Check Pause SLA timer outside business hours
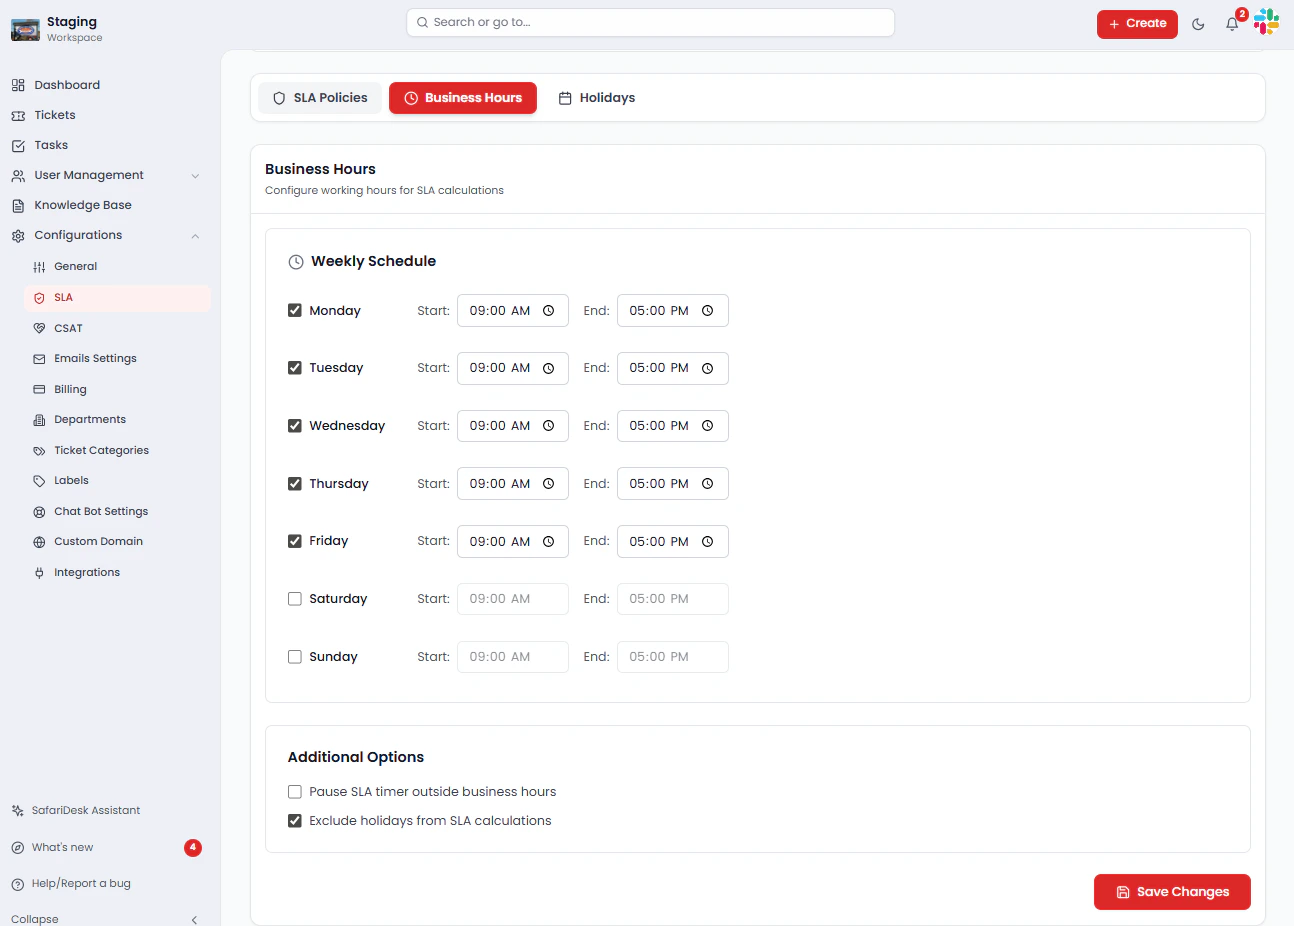Screen dimensions: 1294x926 tap(295, 792)
